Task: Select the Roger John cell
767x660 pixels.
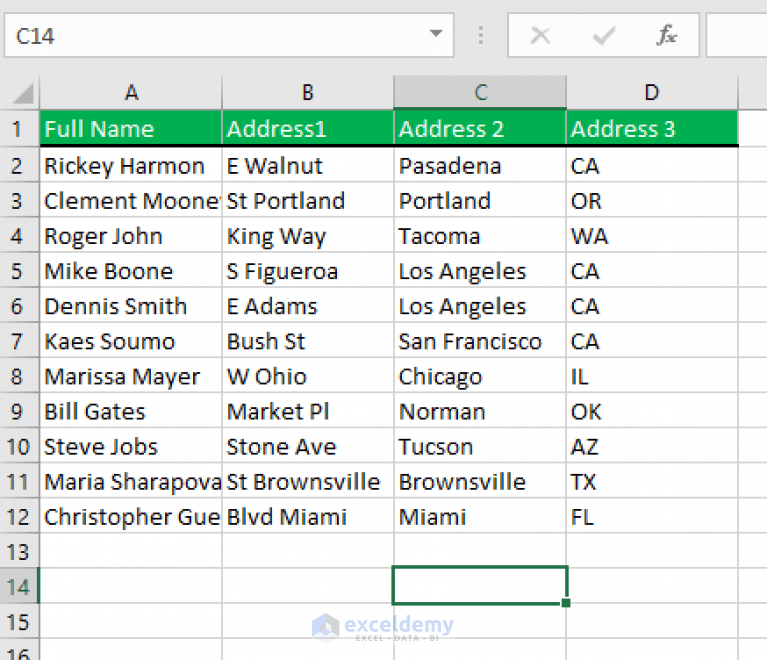Action: 131,236
